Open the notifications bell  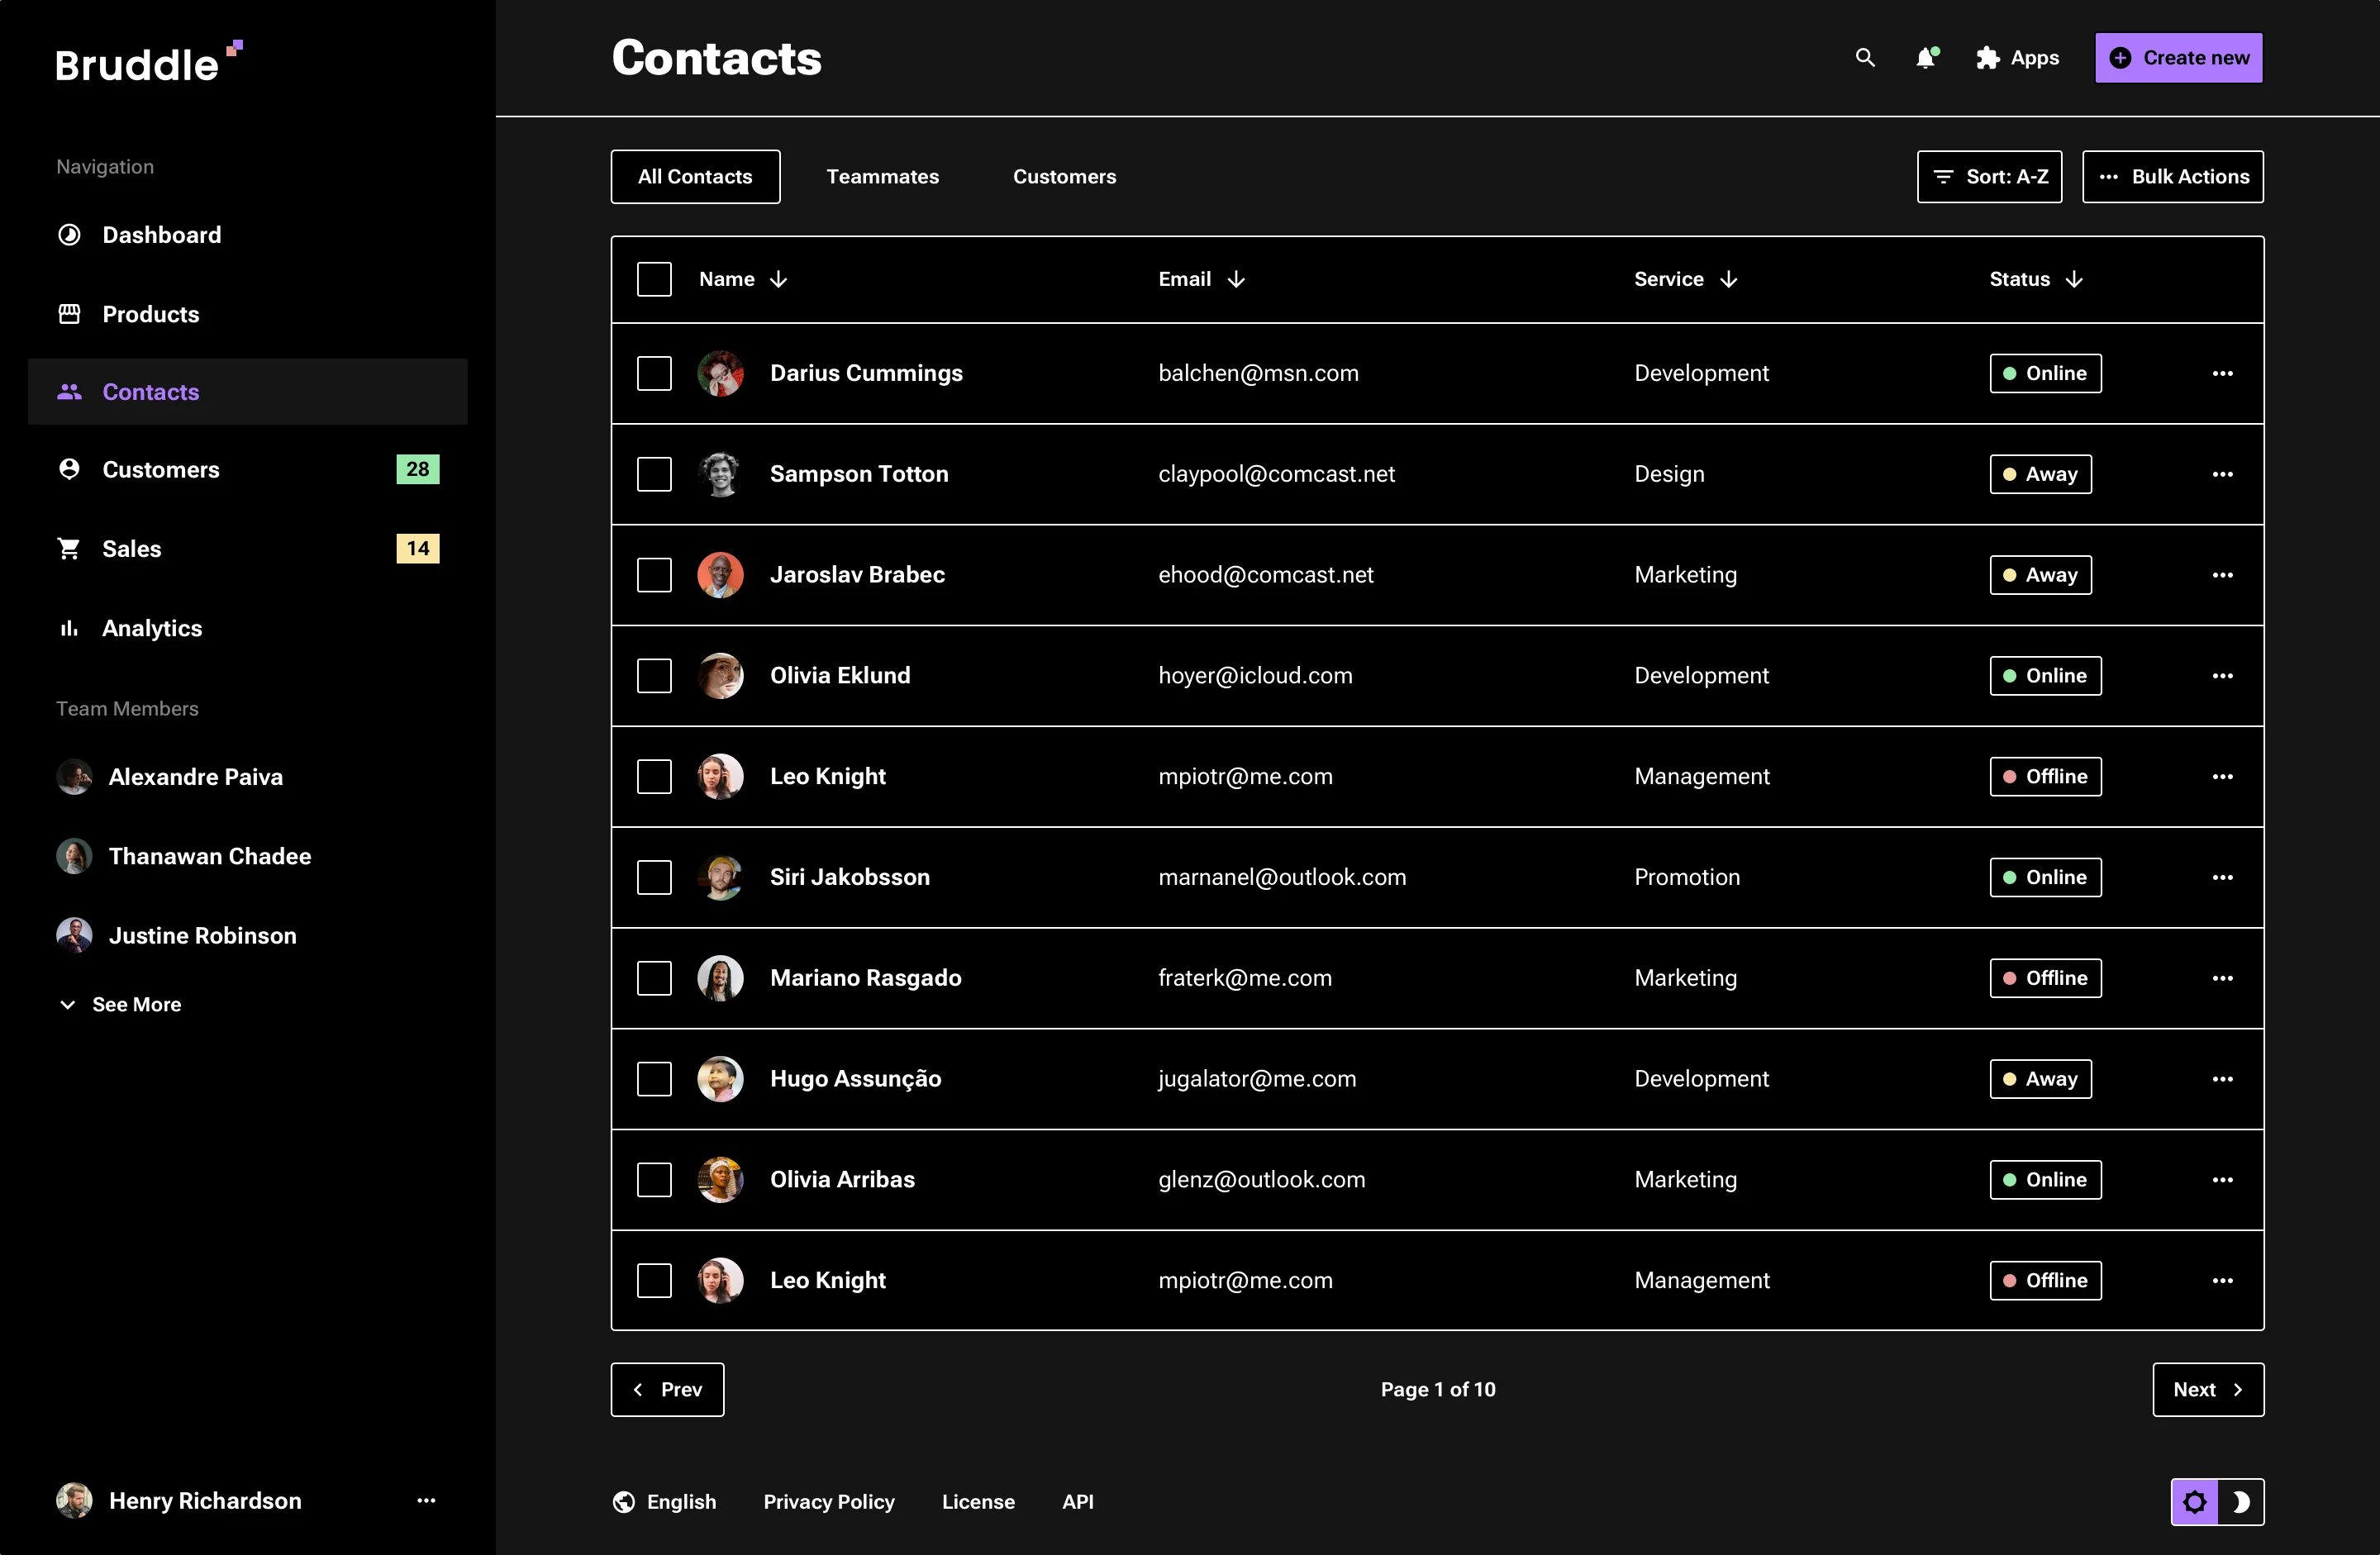1925,58
